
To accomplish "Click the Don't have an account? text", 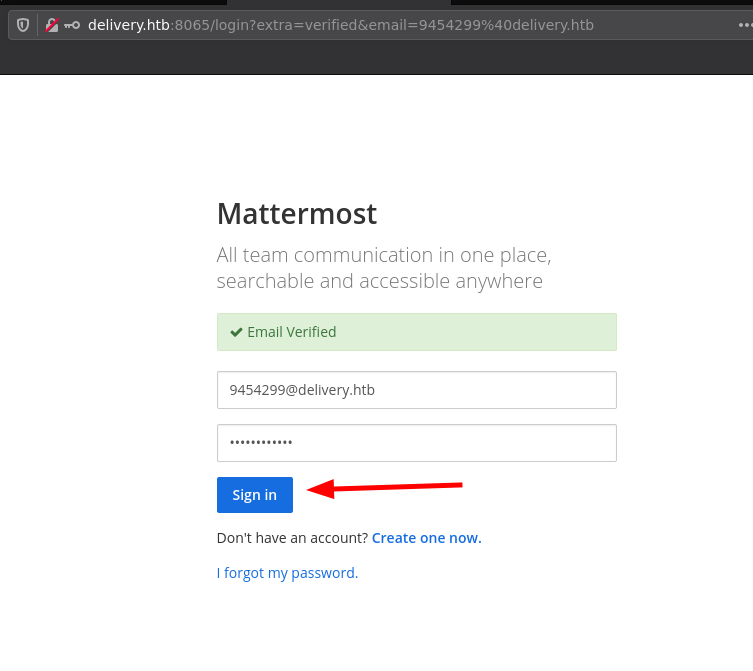I will [x=292, y=538].
